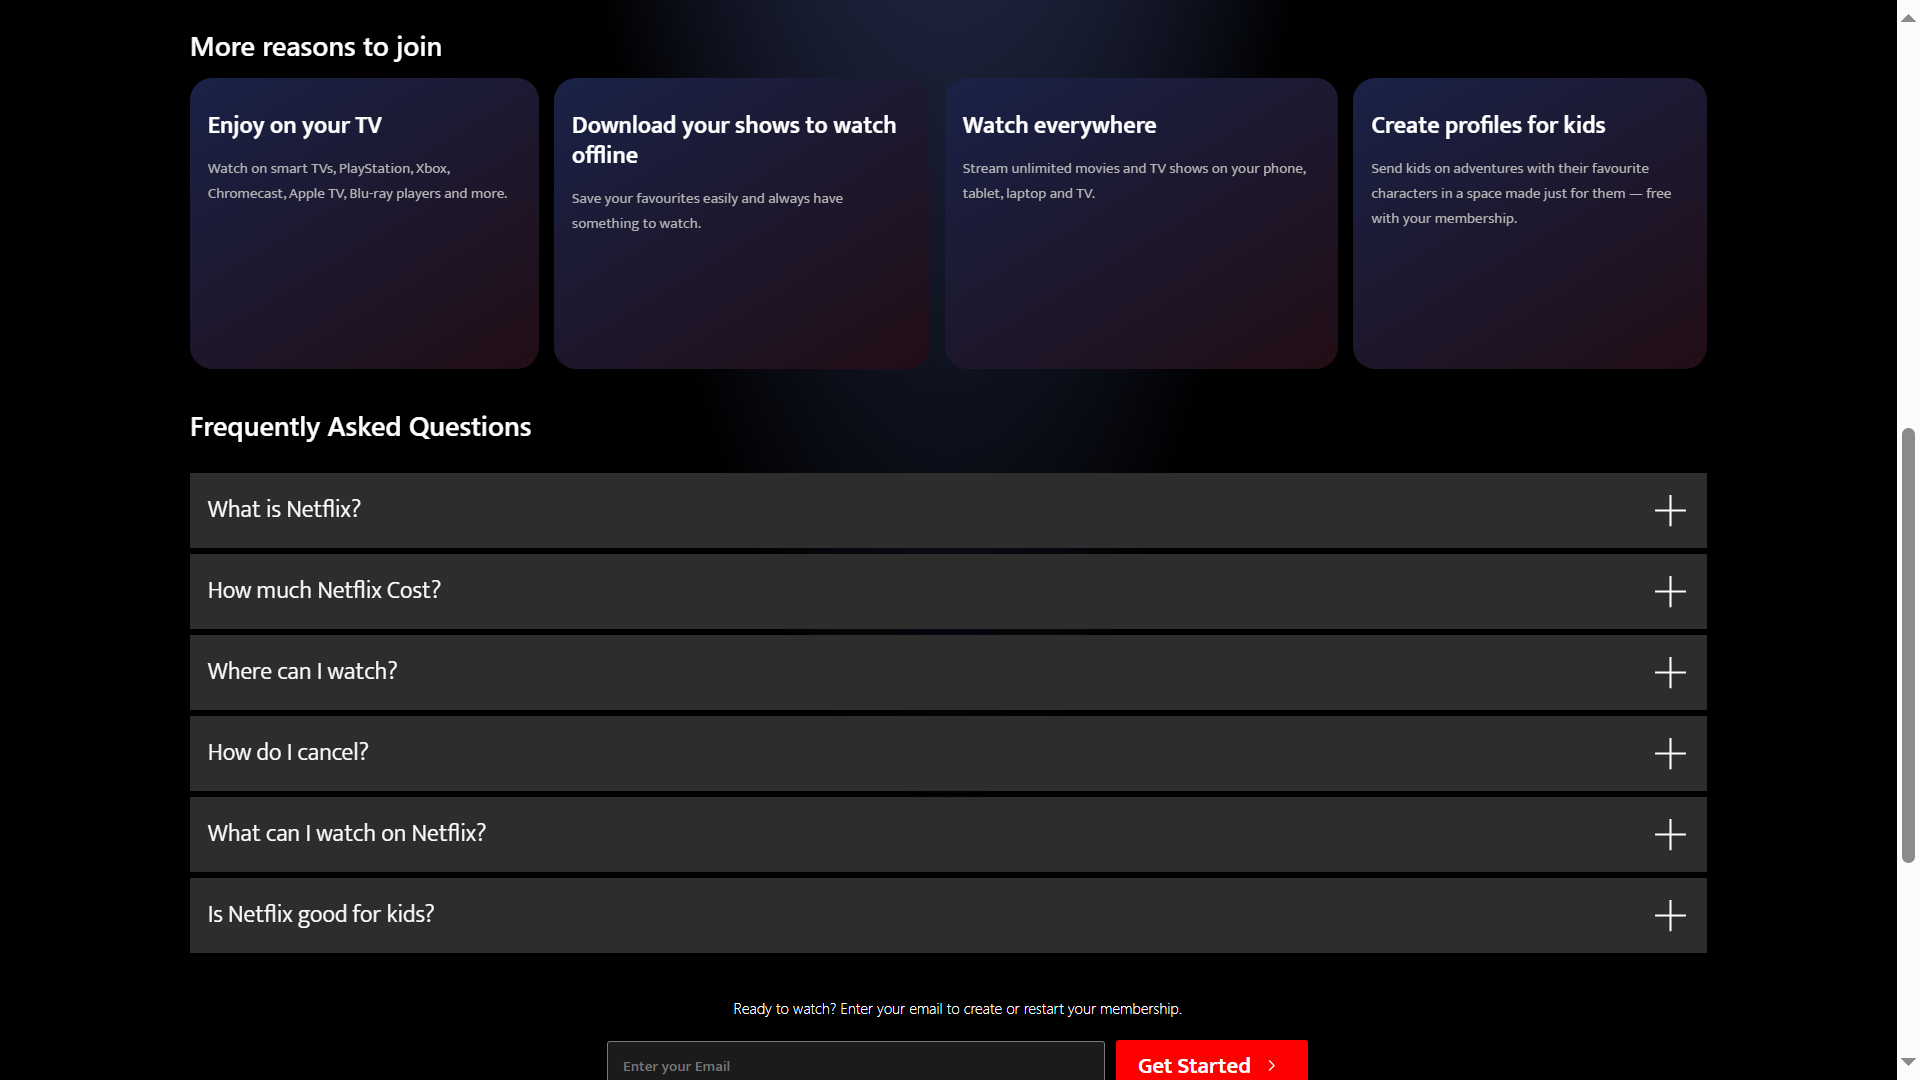Select Download your shows to watch offline card
This screenshot has width=1920, height=1080.
pyautogui.click(x=741, y=223)
